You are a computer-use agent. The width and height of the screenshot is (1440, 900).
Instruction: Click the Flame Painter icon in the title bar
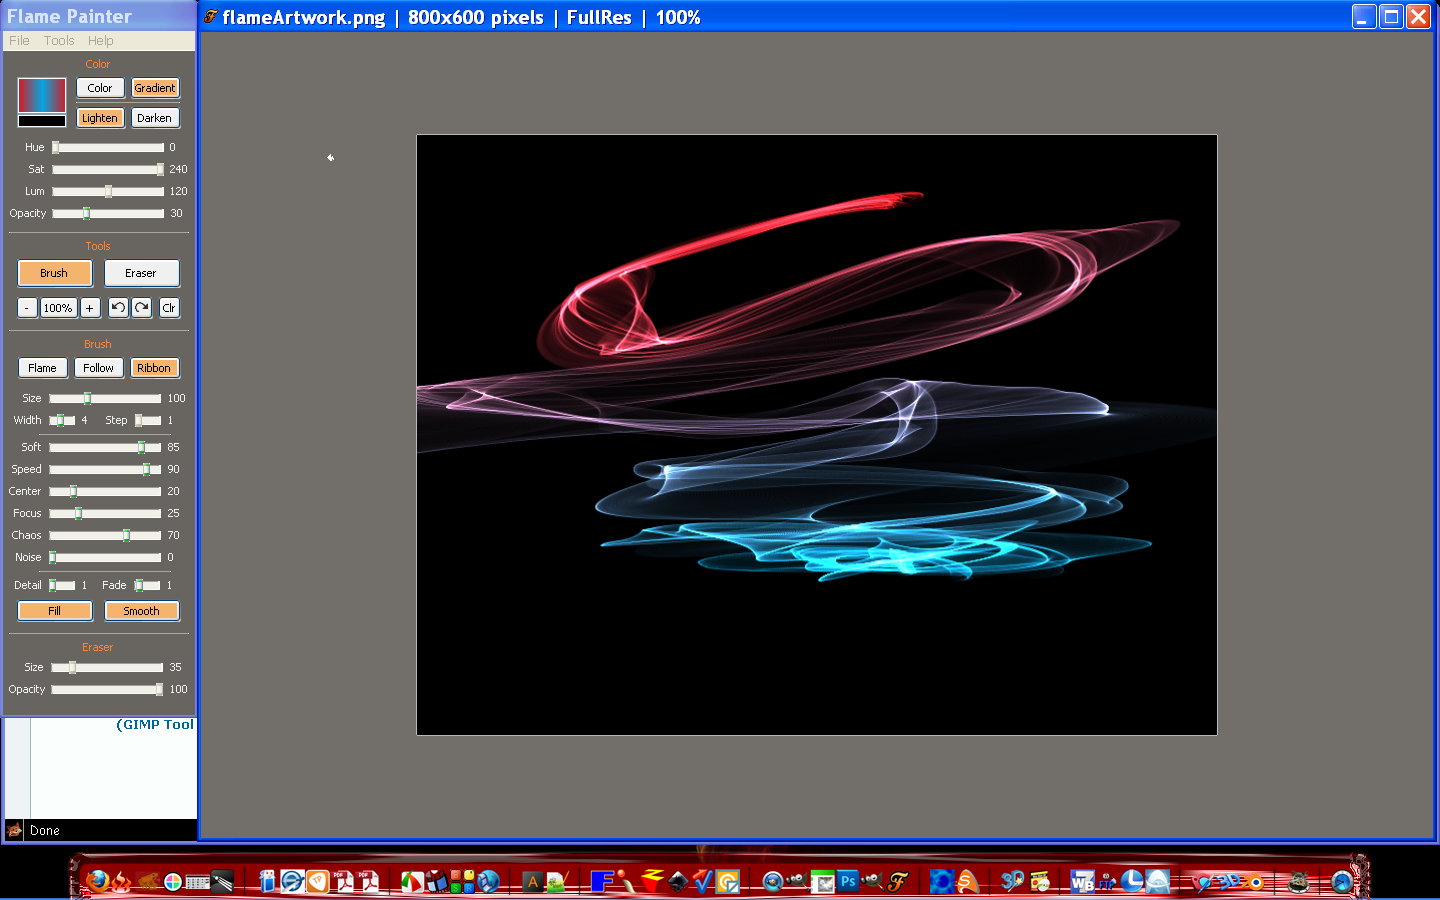pyautogui.click(x=210, y=17)
